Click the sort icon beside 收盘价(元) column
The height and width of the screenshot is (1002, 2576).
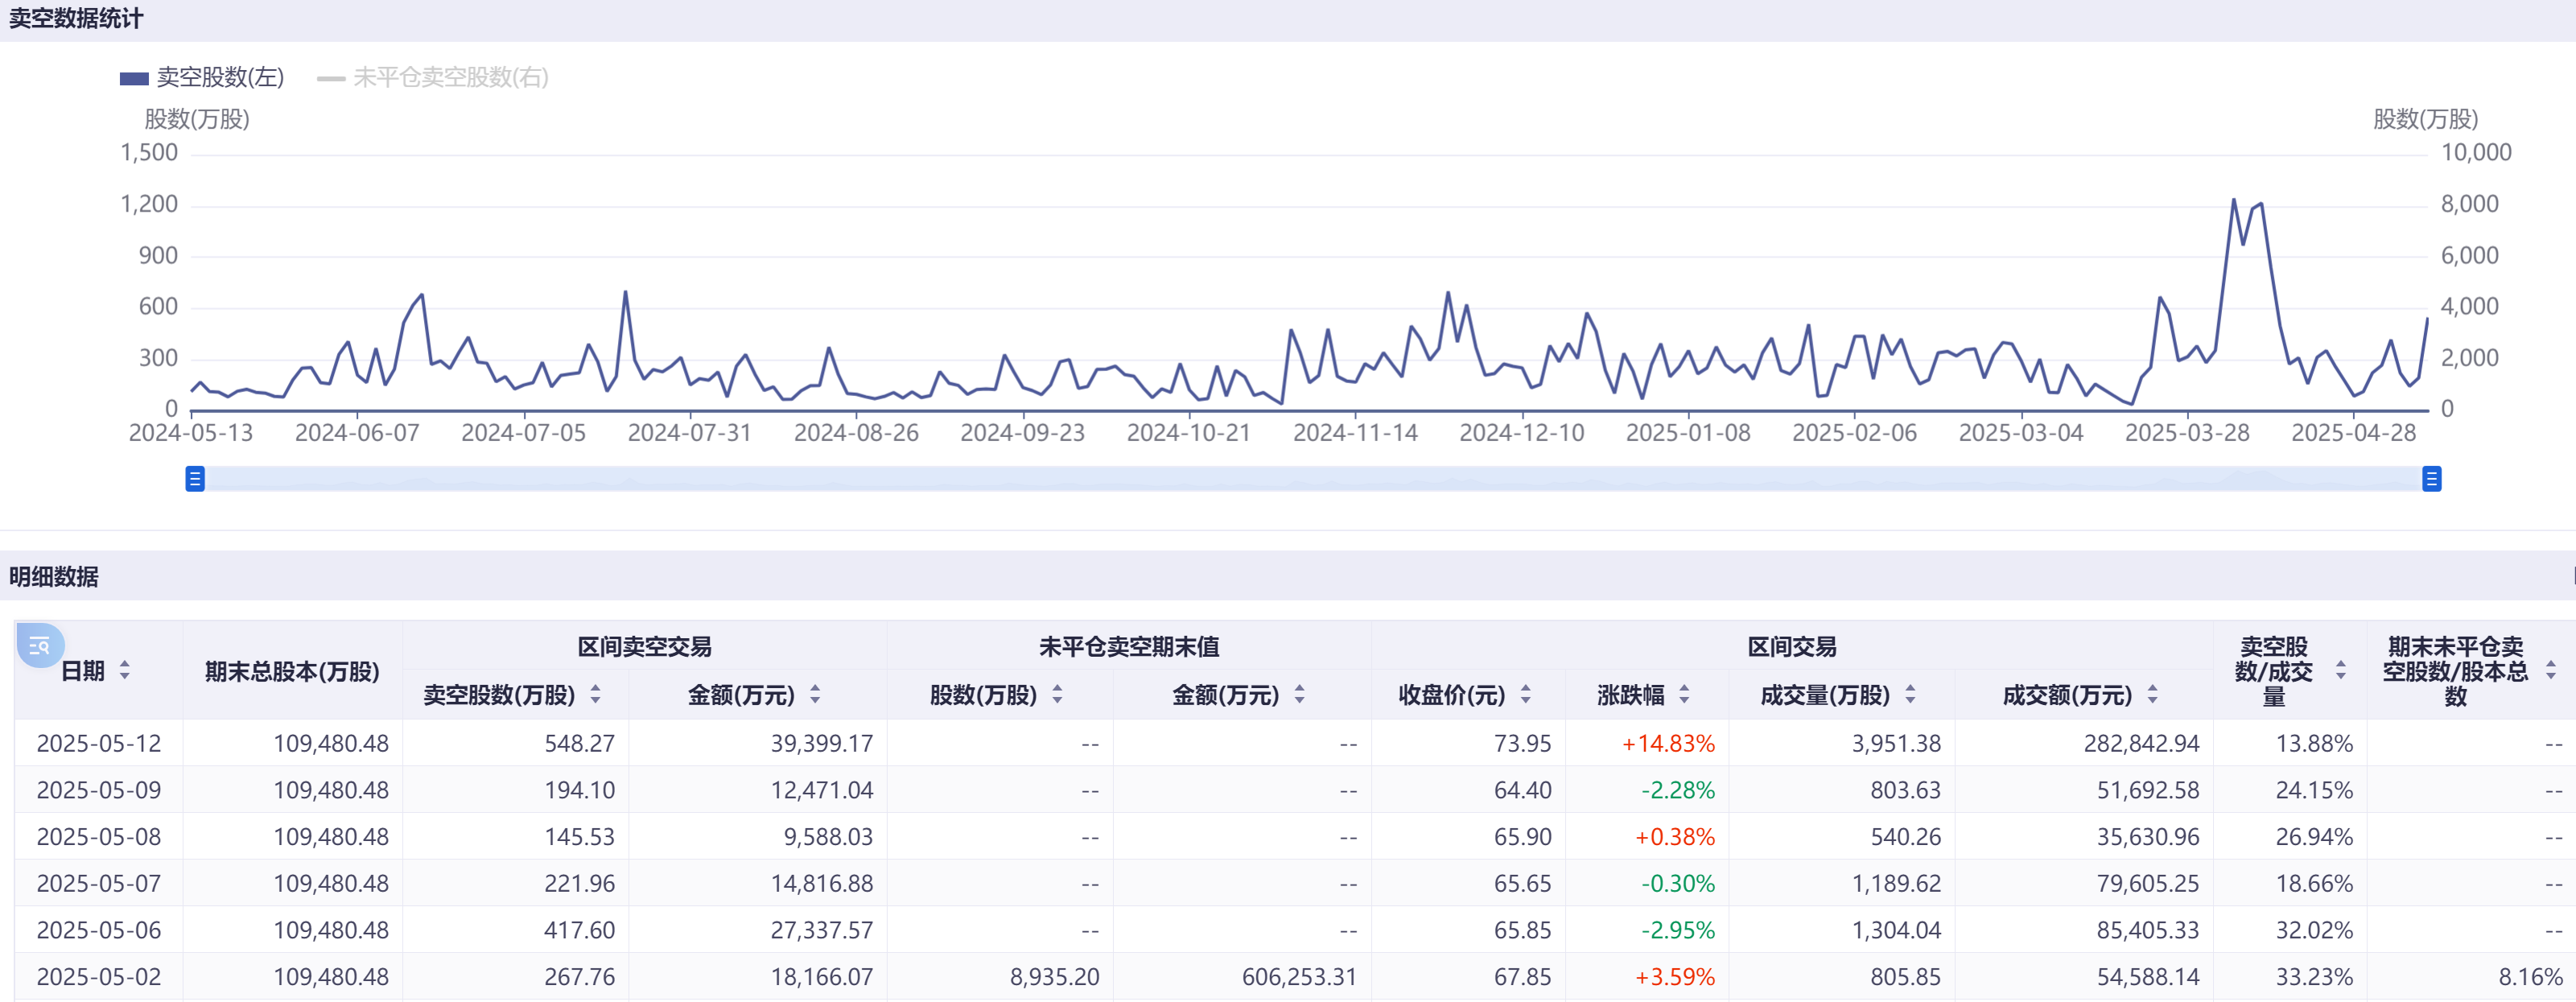(x=1526, y=695)
